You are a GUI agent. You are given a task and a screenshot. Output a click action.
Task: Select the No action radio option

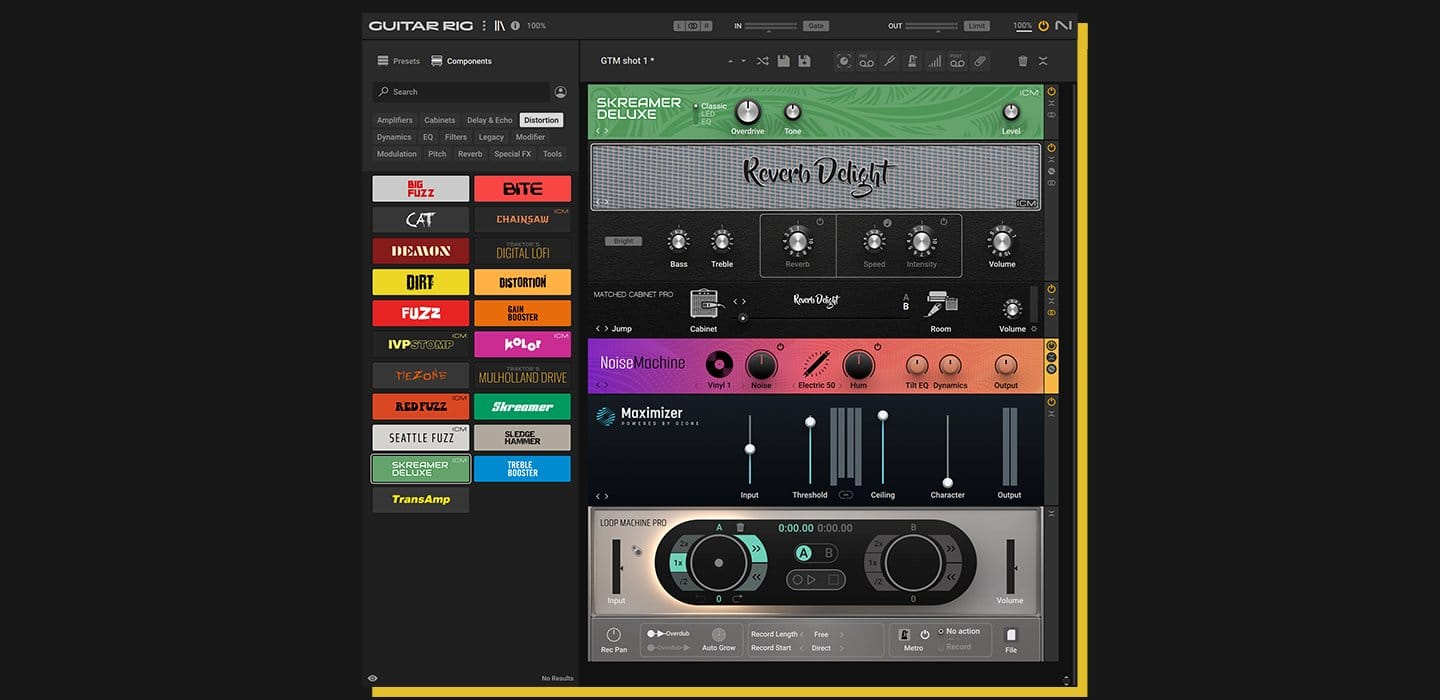(941, 631)
